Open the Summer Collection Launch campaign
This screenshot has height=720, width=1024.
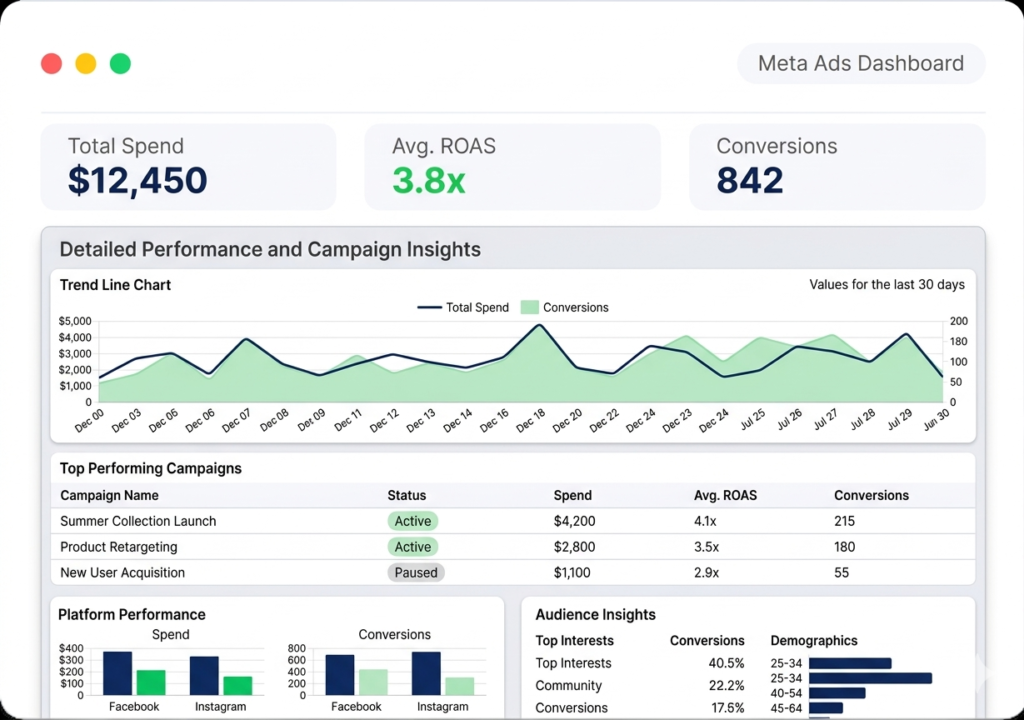click(138, 521)
